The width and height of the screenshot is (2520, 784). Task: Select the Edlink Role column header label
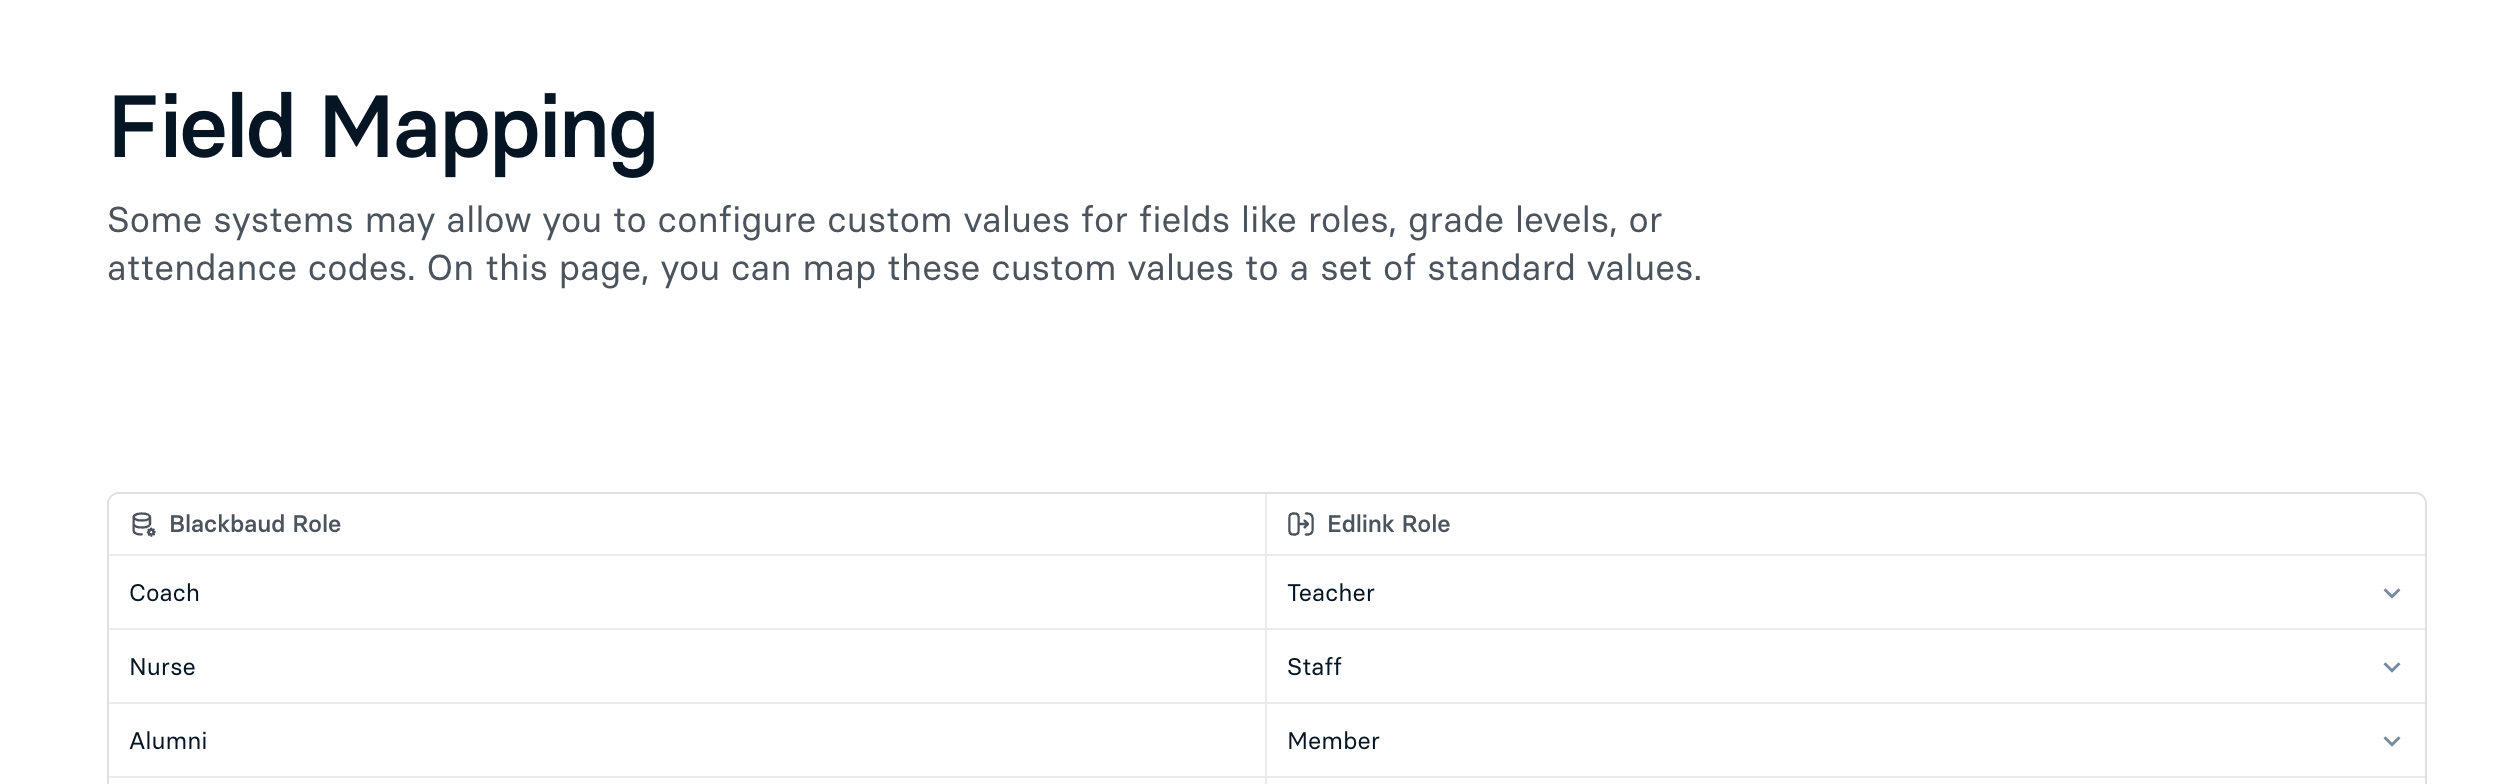(1388, 524)
